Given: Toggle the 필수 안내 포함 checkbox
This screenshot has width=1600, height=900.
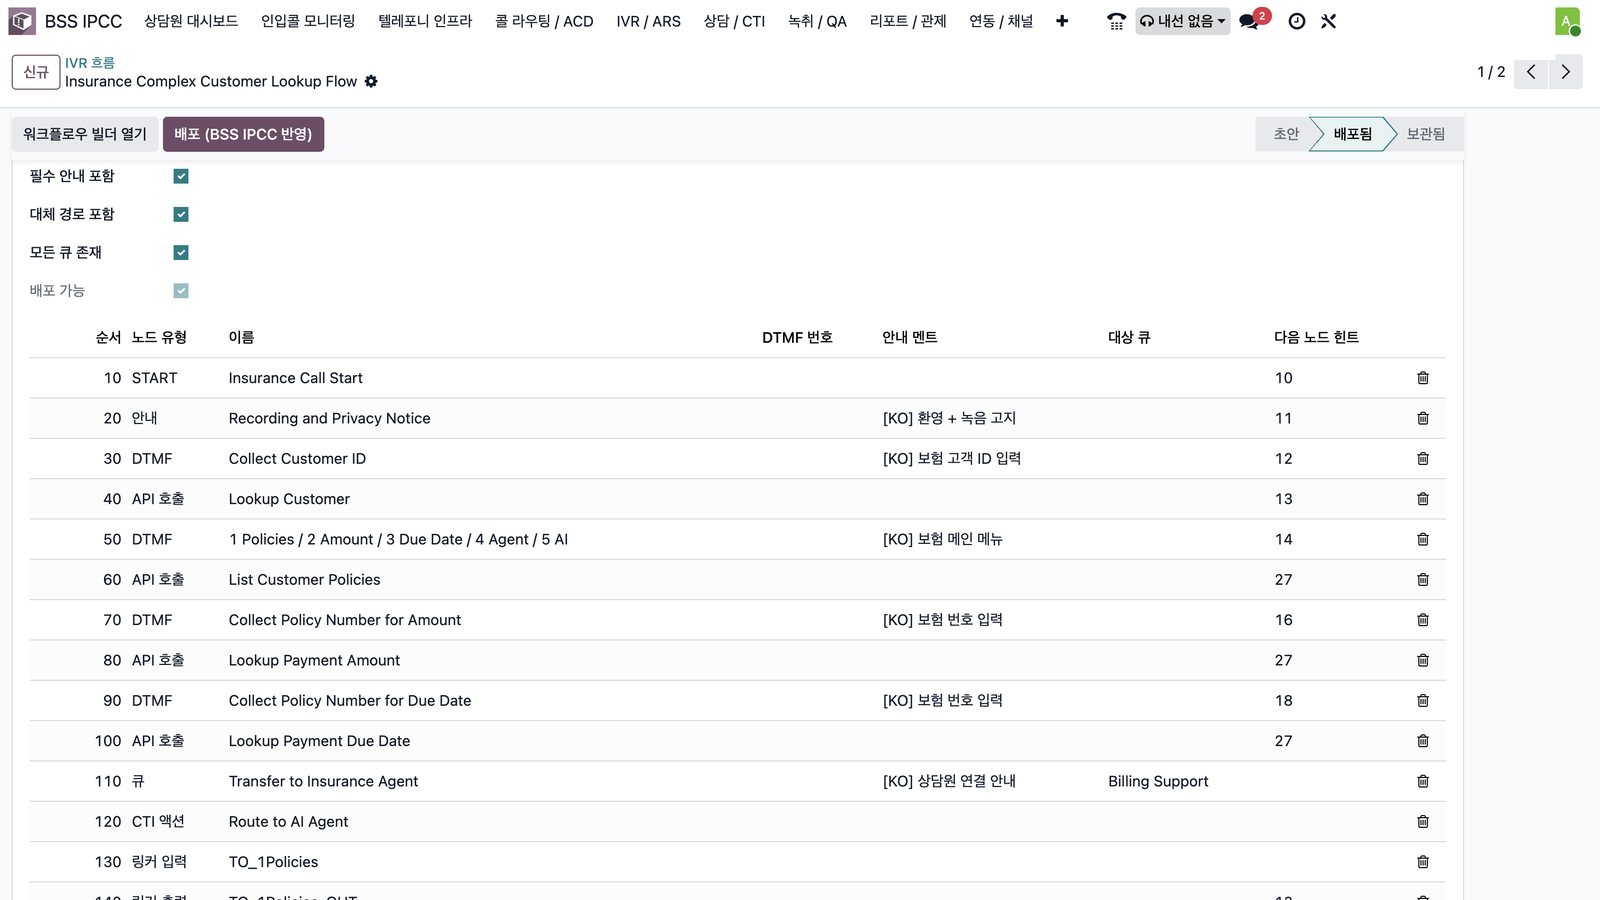Looking at the screenshot, I should tap(181, 176).
